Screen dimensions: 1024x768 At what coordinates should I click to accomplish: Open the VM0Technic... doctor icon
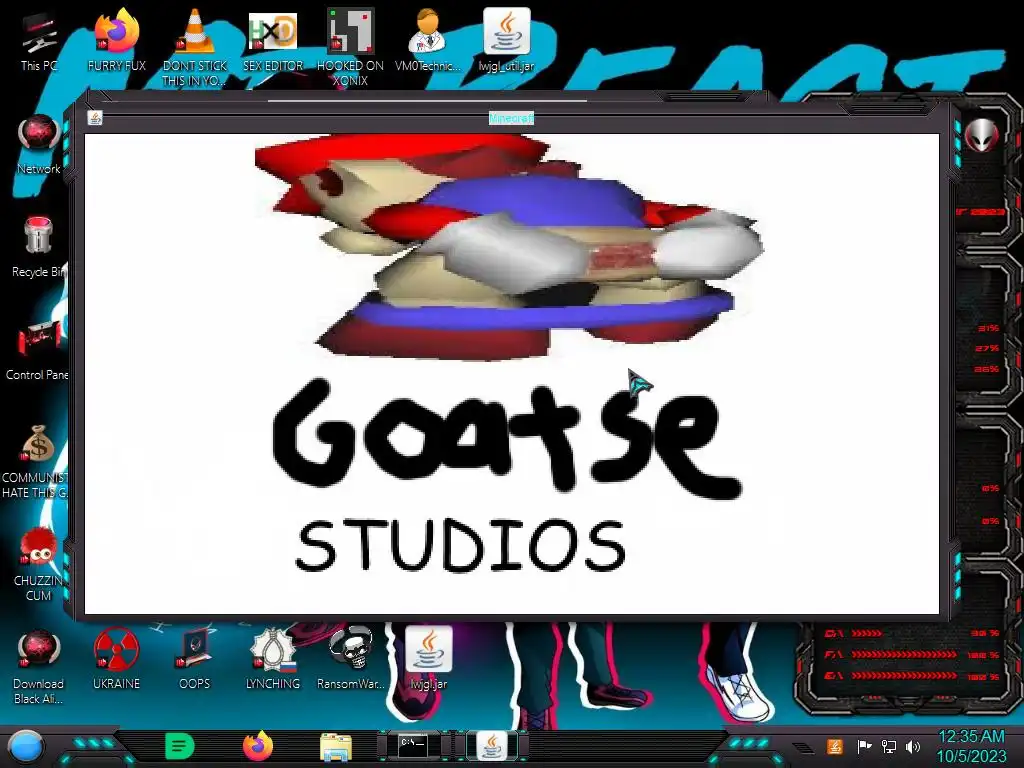click(x=428, y=39)
